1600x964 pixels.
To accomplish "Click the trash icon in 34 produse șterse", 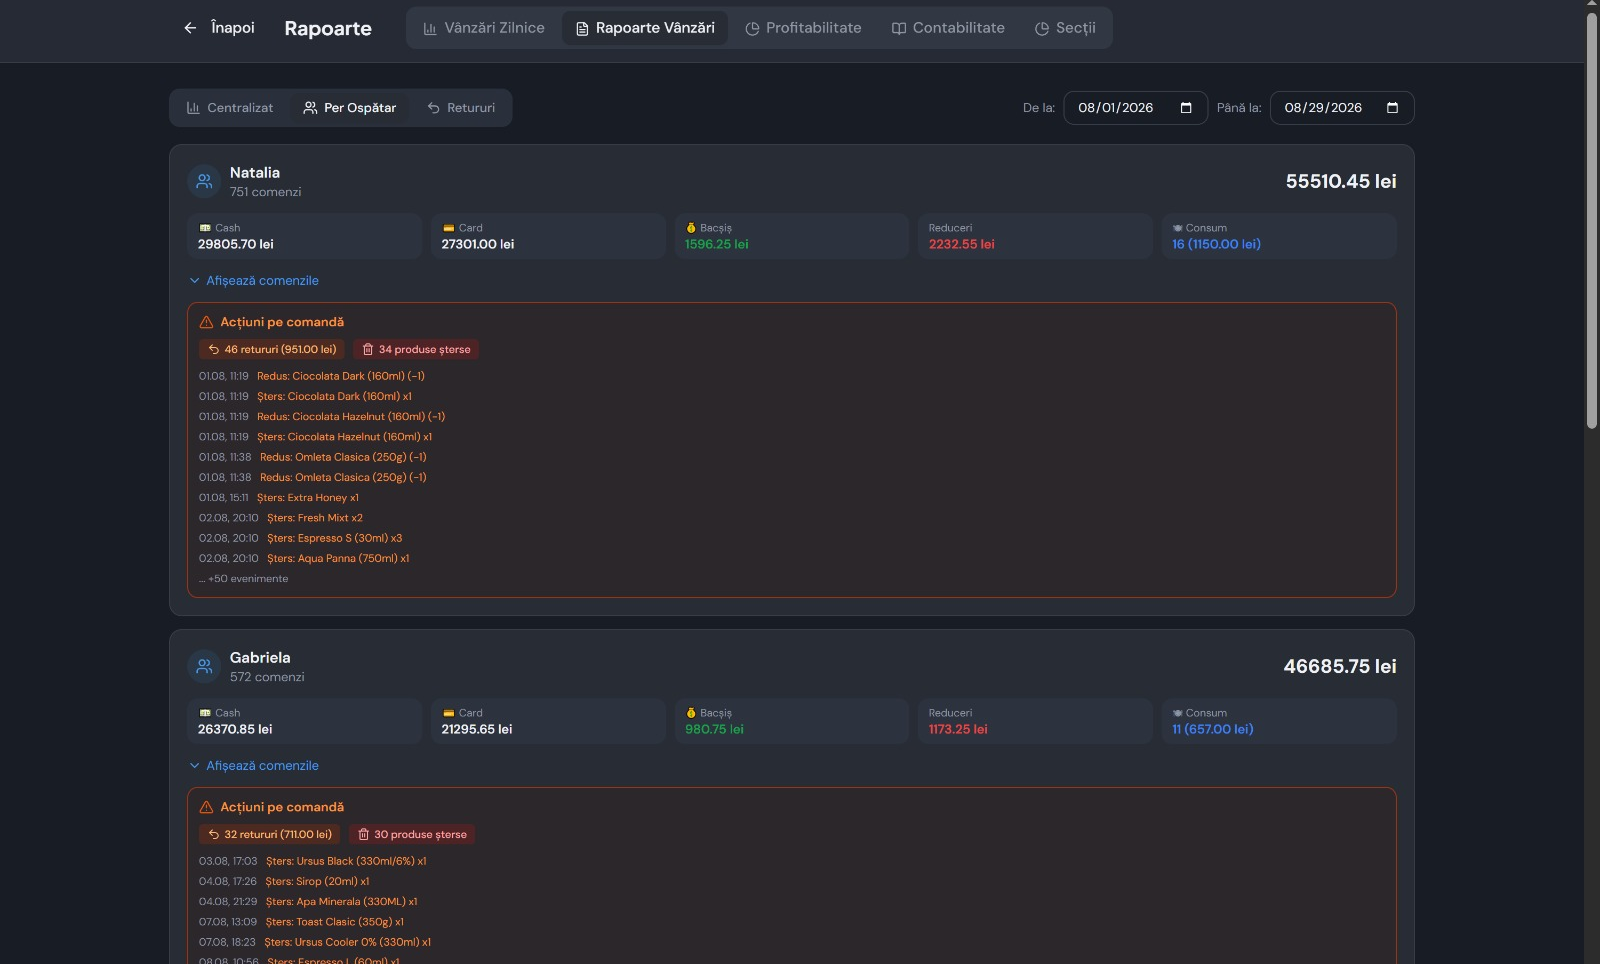I will [368, 349].
